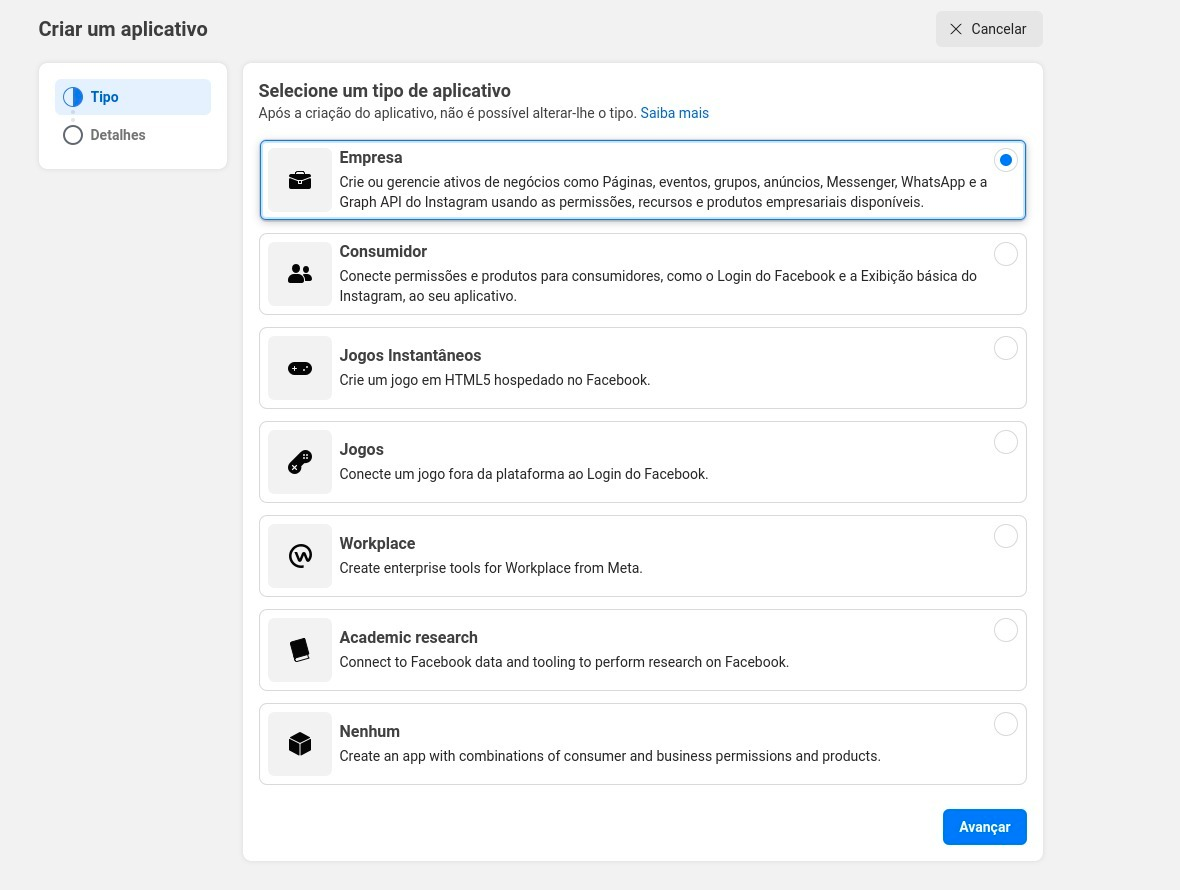Screen dimensions: 1180x890
Task: Click the 'Criar um aplicativo' page title
Action: [123, 29]
